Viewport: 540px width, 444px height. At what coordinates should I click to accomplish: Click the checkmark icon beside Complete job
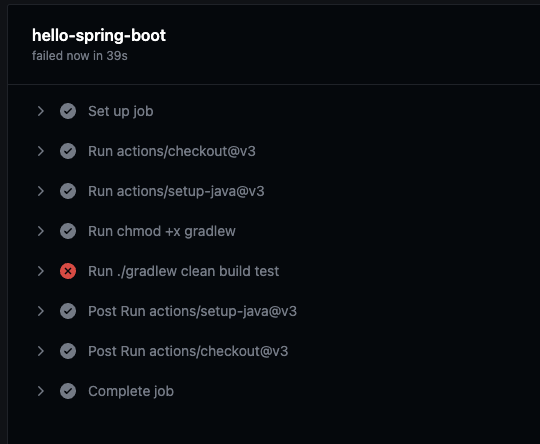[68, 391]
